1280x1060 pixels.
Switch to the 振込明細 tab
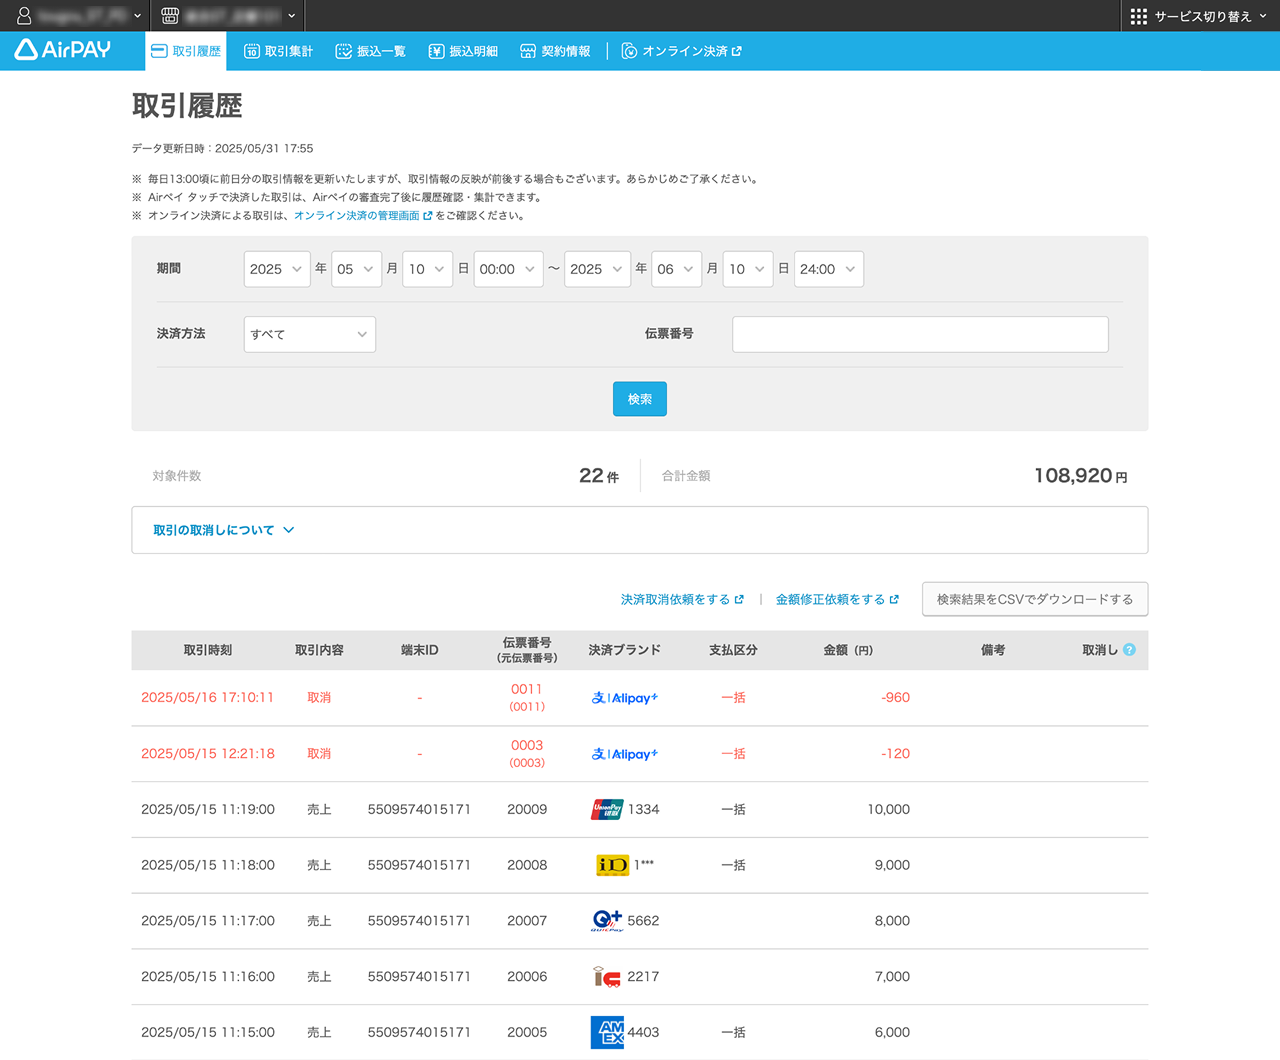pos(463,51)
